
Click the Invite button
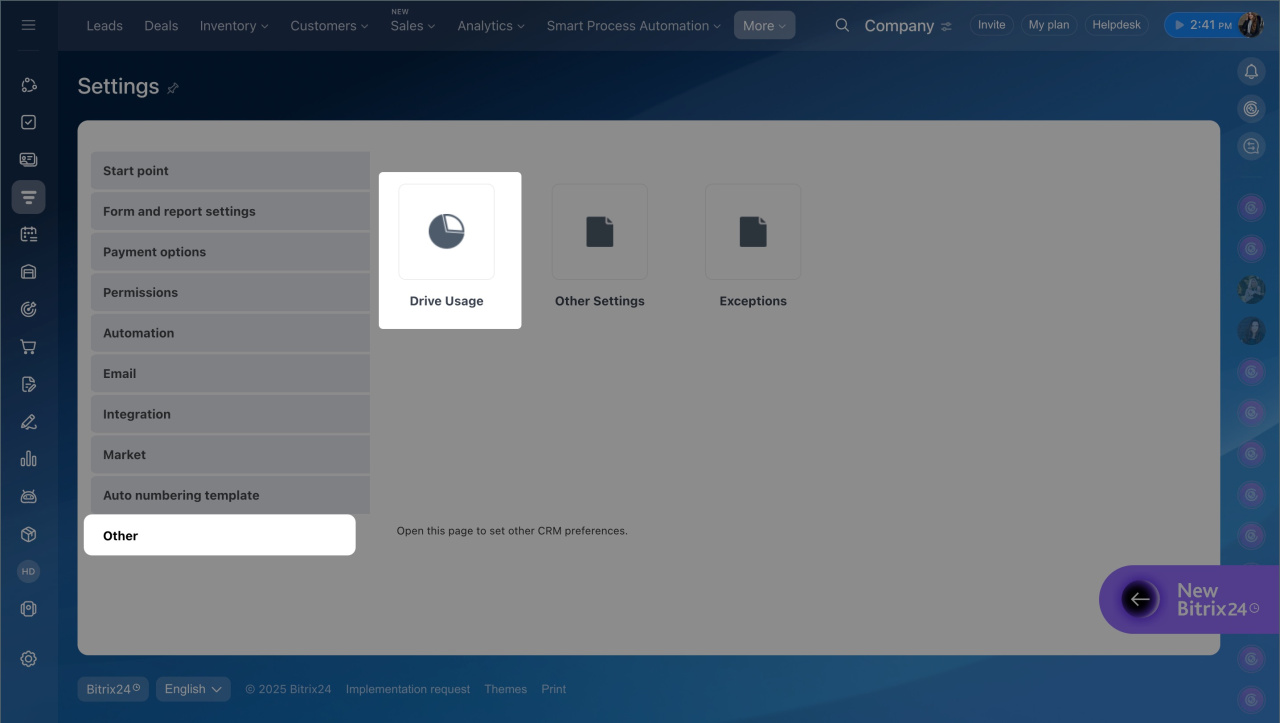tap(991, 25)
